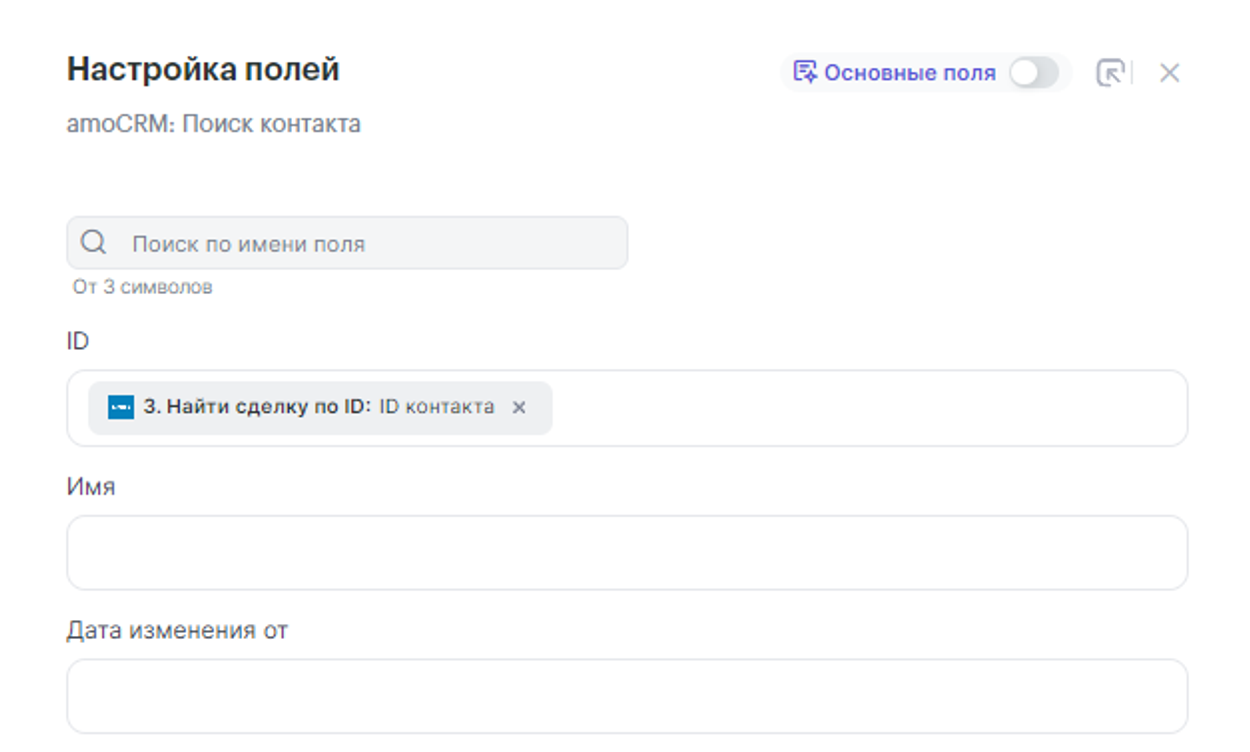
Task: Click the sparkle list icon beside Основные поля
Action: (804, 72)
